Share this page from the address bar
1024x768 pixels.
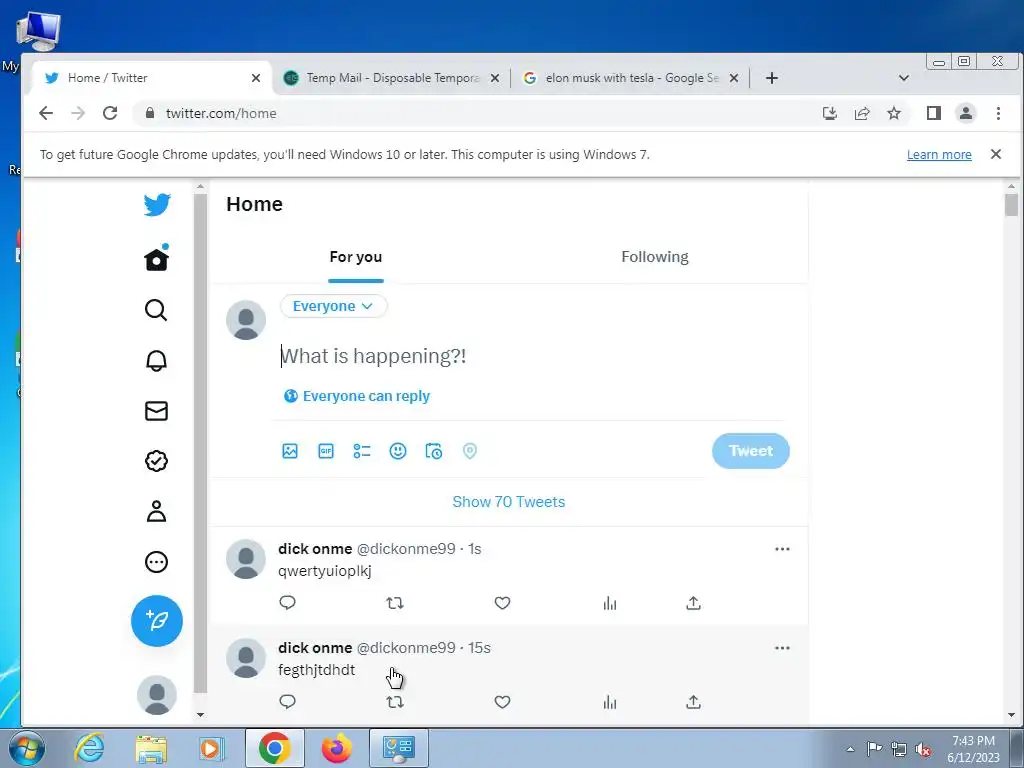point(862,113)
